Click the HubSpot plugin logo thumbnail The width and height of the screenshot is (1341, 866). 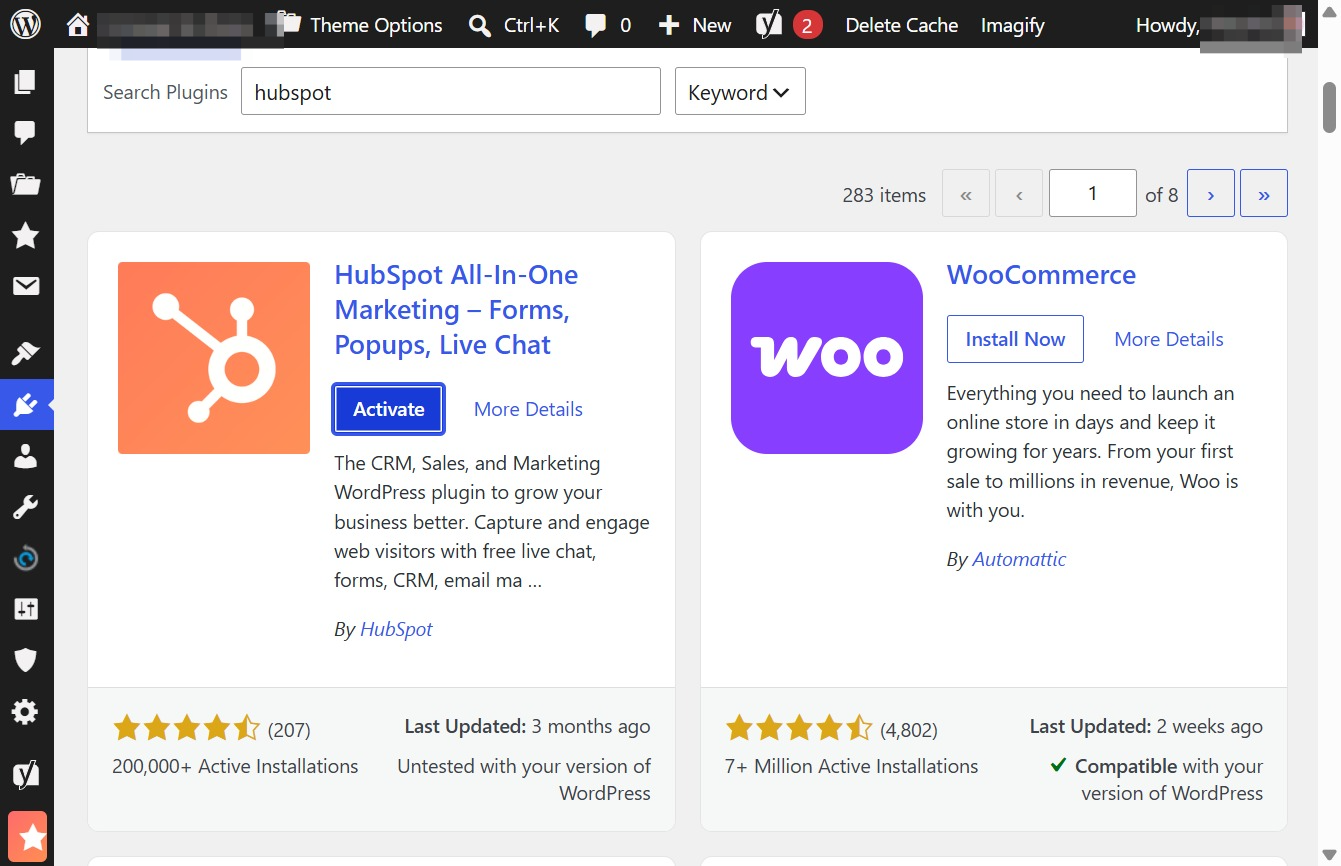[214, 358]
